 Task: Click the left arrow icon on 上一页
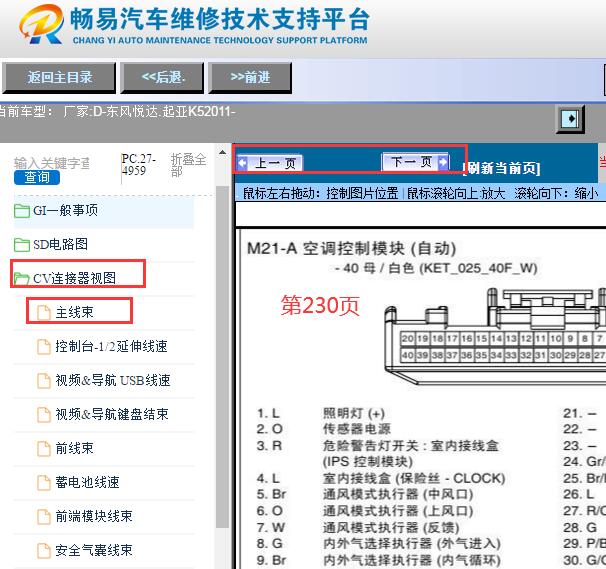[243, 163]
